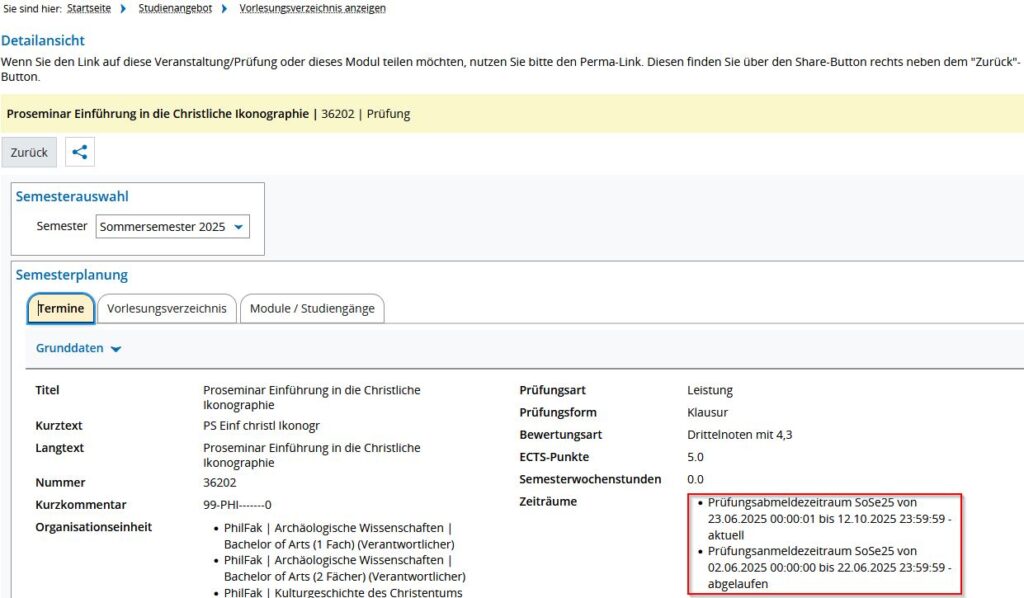Click the Semesterwochenstunden value 0.0
Viewport: 1024px width, 598px height.
pyautogui.click(x=696, y=479)
